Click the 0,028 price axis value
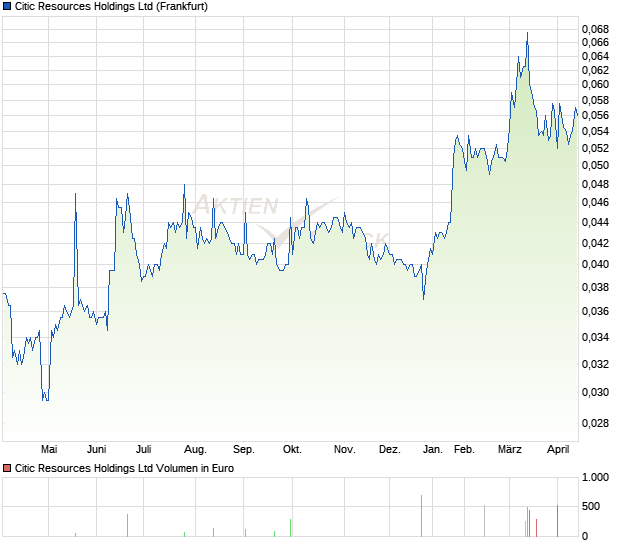620x546 pixels. (x=595, y=423)
